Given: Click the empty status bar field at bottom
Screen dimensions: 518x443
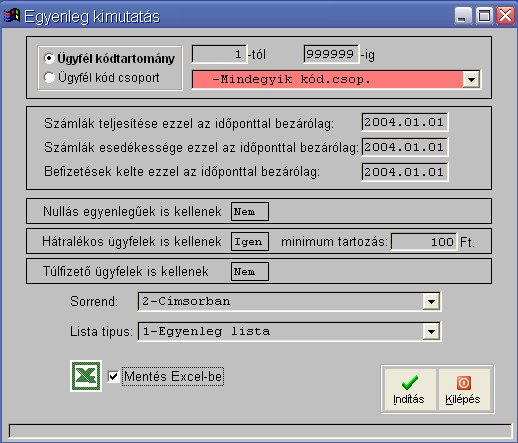Looking at the screenshot, I should pos(260,431).
